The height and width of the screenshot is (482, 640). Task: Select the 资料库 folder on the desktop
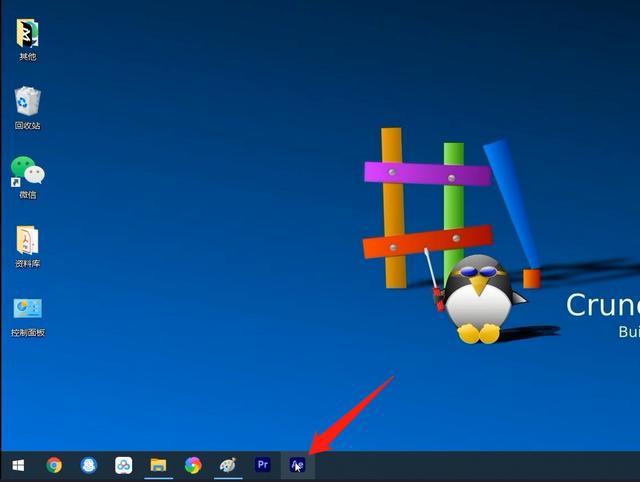27,247
